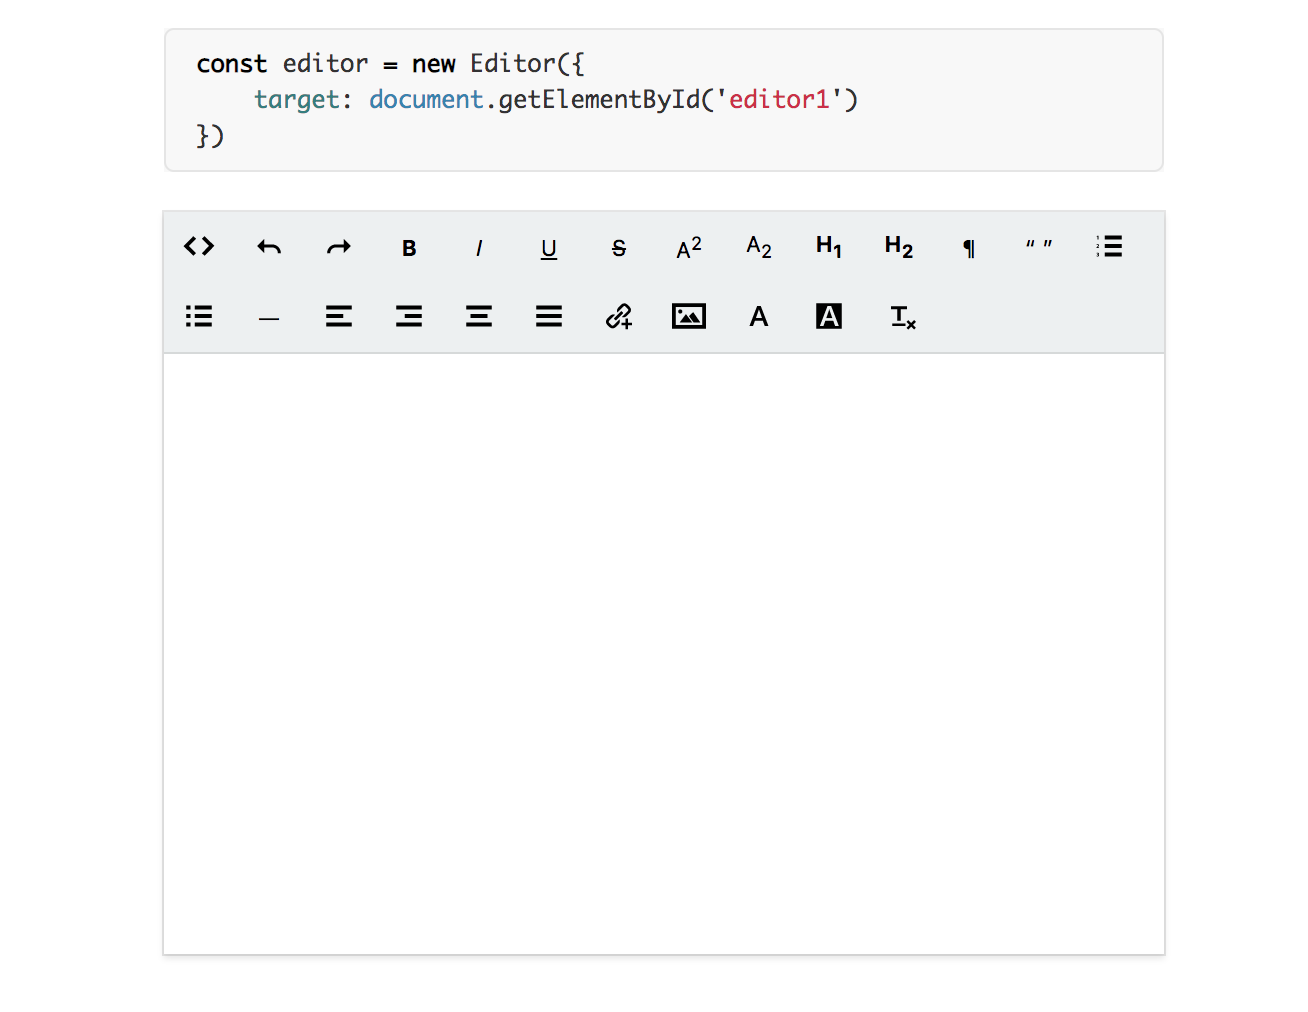Apply underline formatting
1308x1012 pixels.
549,247
